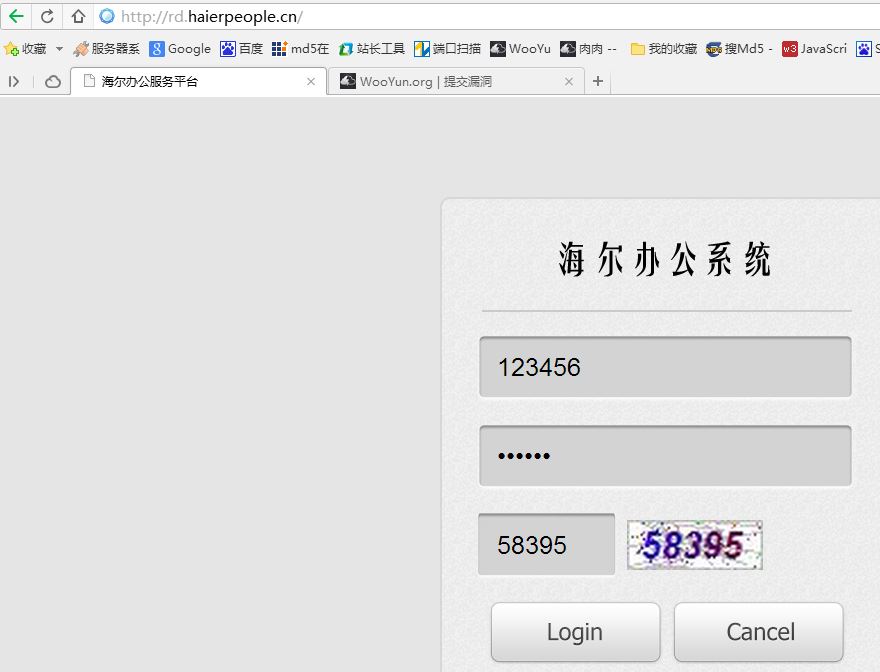This screenshot has height=672, width=880.
Task: Open the 服务器系 bookmark
Action: click(x=106, y=49)
